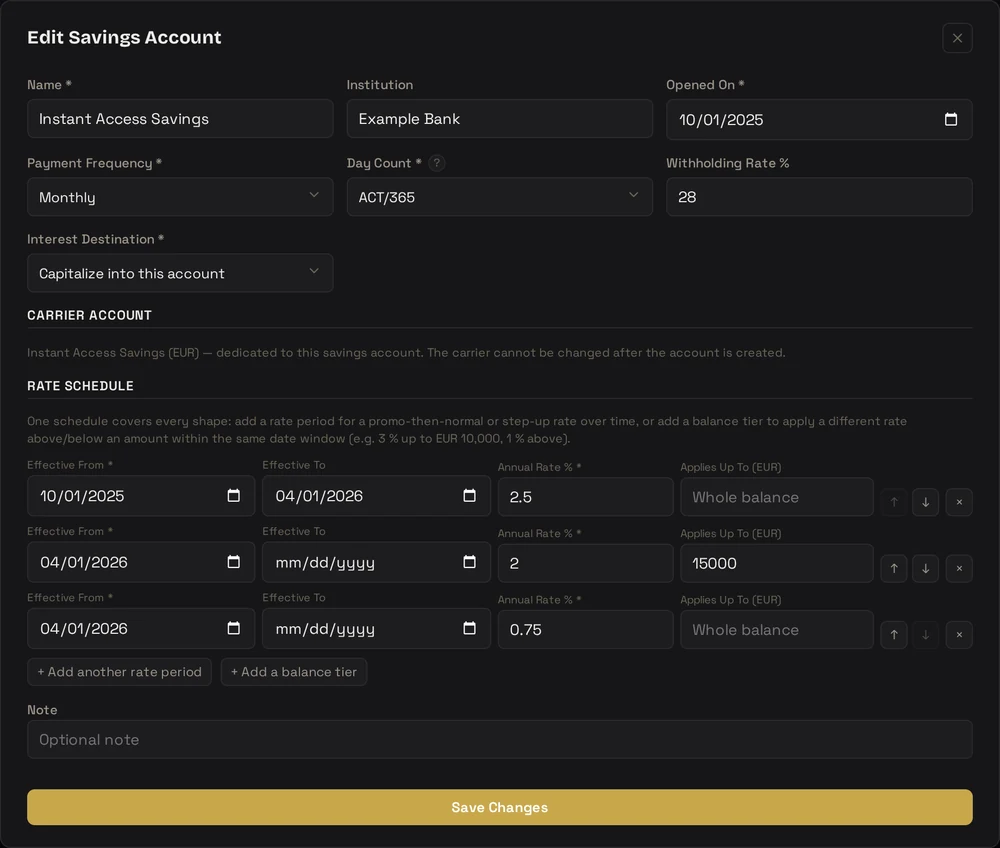This screenshot has height=848, width=1000.
Task: Delete the 15000 tier row
Action: 959,569
